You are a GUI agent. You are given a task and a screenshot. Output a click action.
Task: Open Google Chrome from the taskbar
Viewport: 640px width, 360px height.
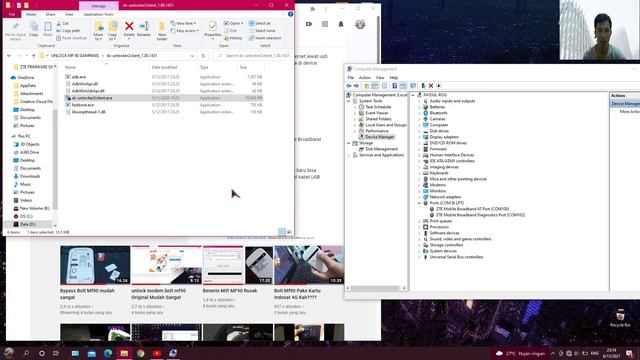tap(140, 353)
